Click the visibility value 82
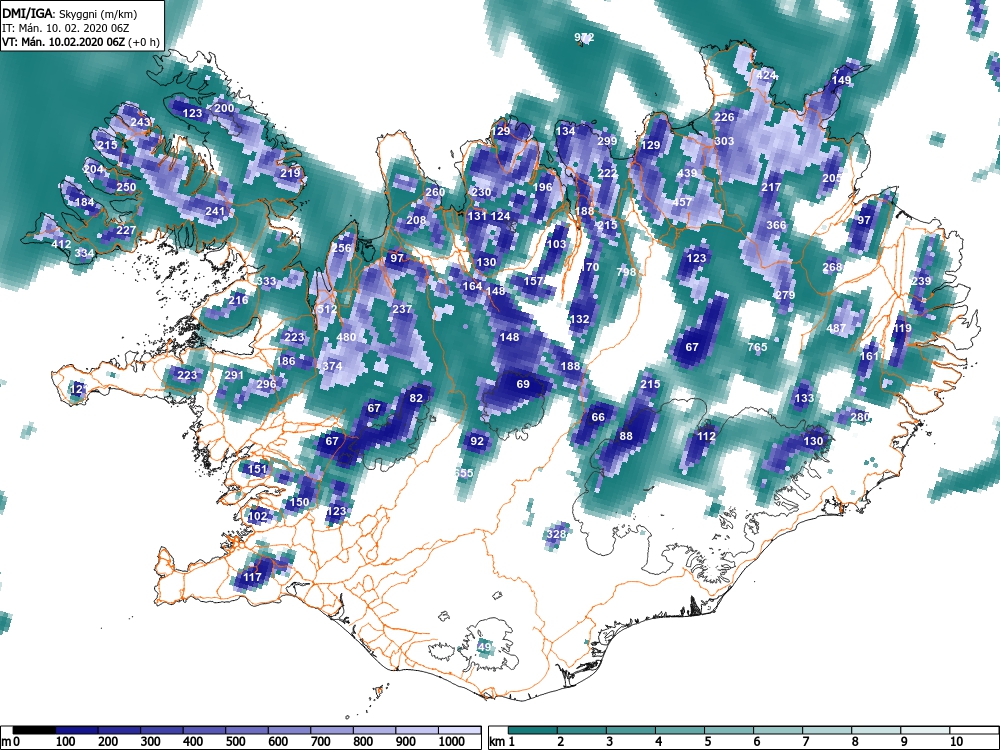Screen dimensions: 1000x750 click(x=416, y=398)
